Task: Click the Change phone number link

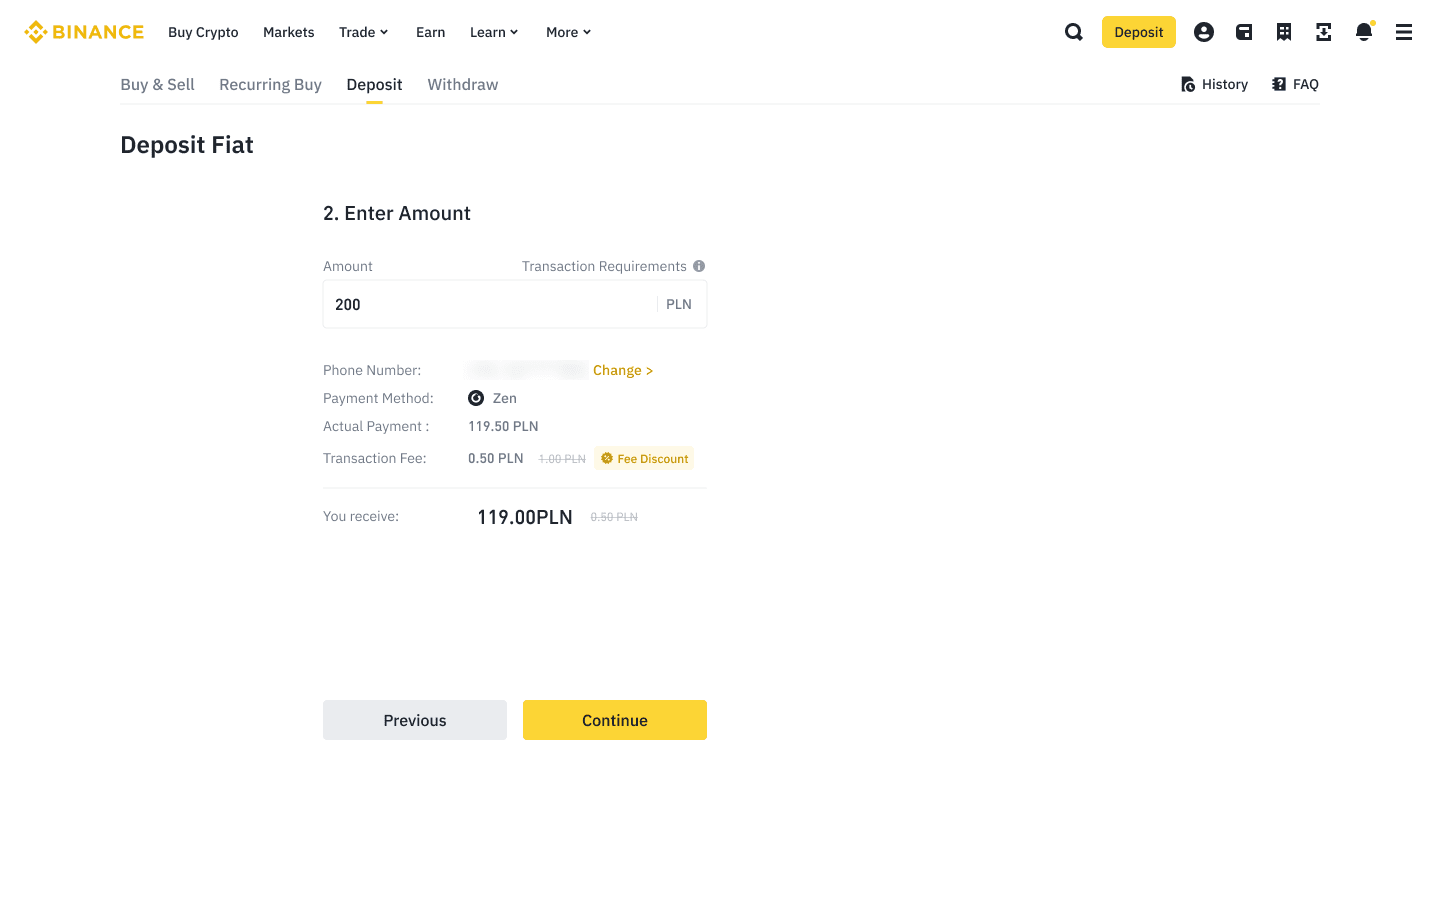Action: click(622, 370)
